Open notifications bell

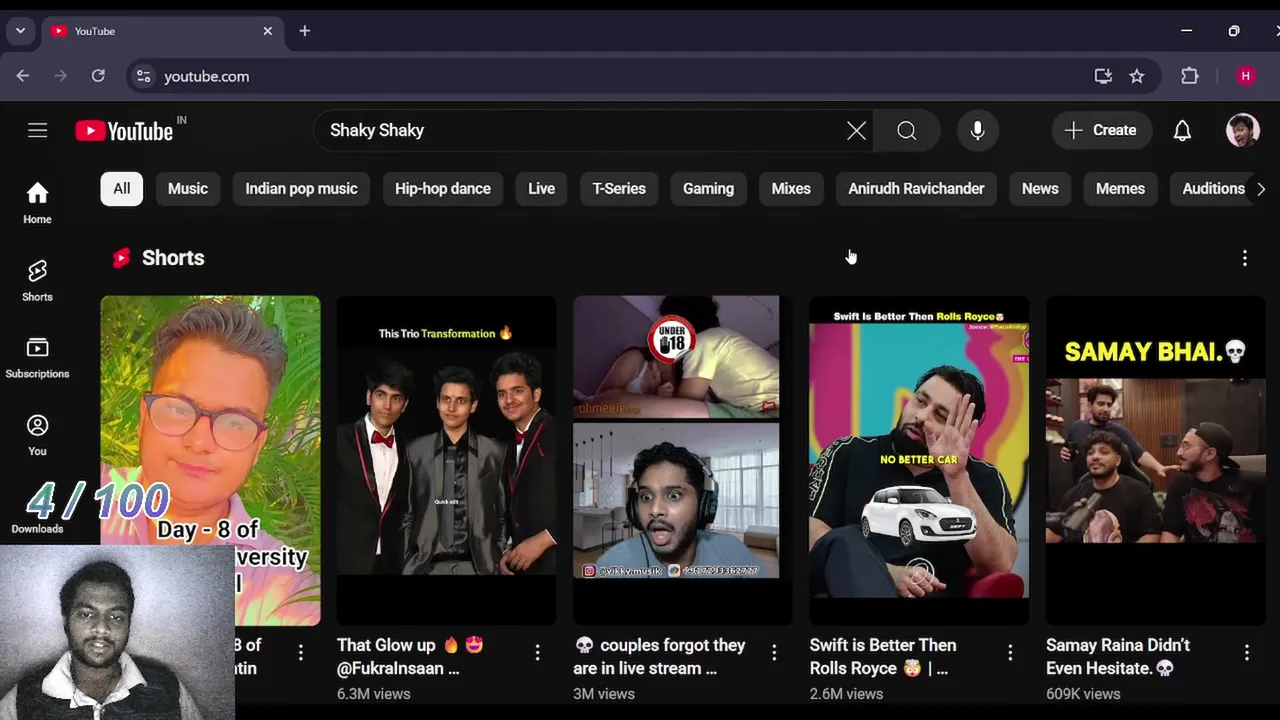coord(1182,130)
